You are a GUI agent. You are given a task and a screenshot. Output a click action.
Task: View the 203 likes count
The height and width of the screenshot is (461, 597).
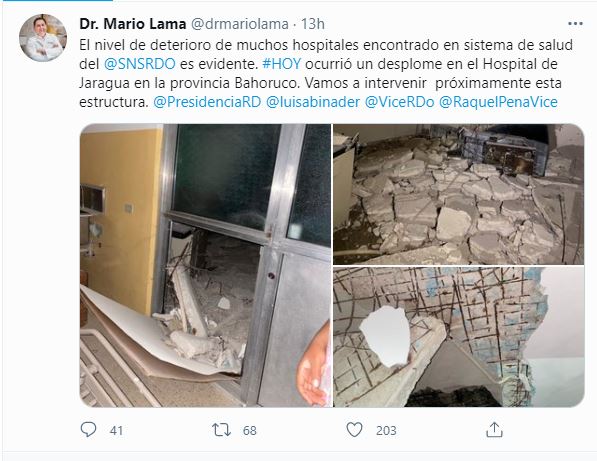pyautogui.click(x=386, y=431)
